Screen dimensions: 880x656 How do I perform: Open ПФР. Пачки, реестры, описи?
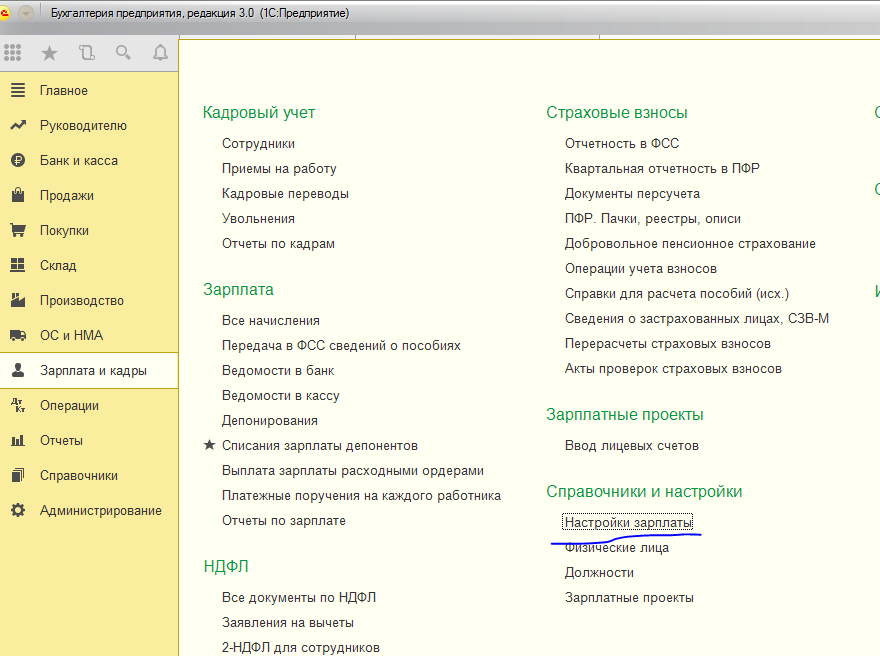pos(653,218)
